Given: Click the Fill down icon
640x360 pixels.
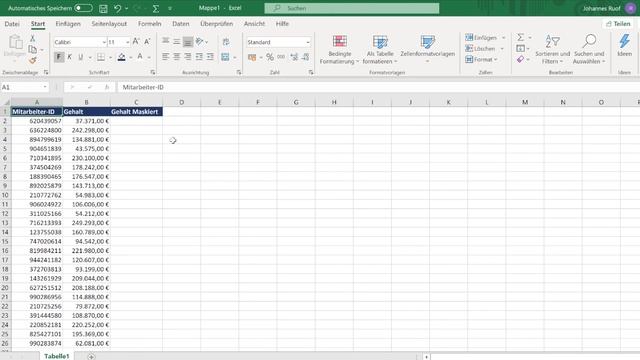Looking at the screenshot, I should [520, 49].
